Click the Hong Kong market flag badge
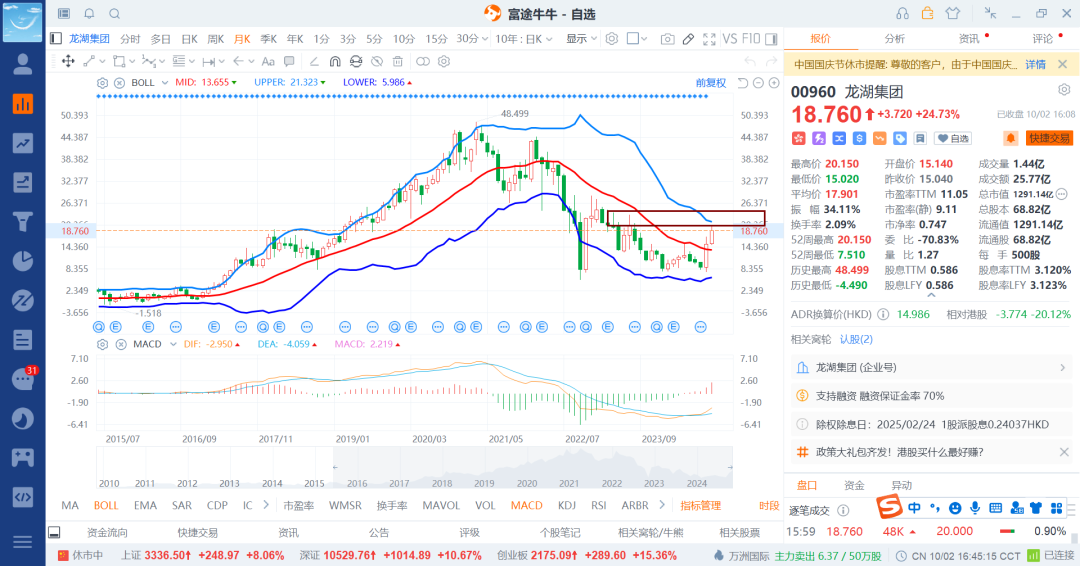Viewport: 1080px width, 566px height. 798,138
